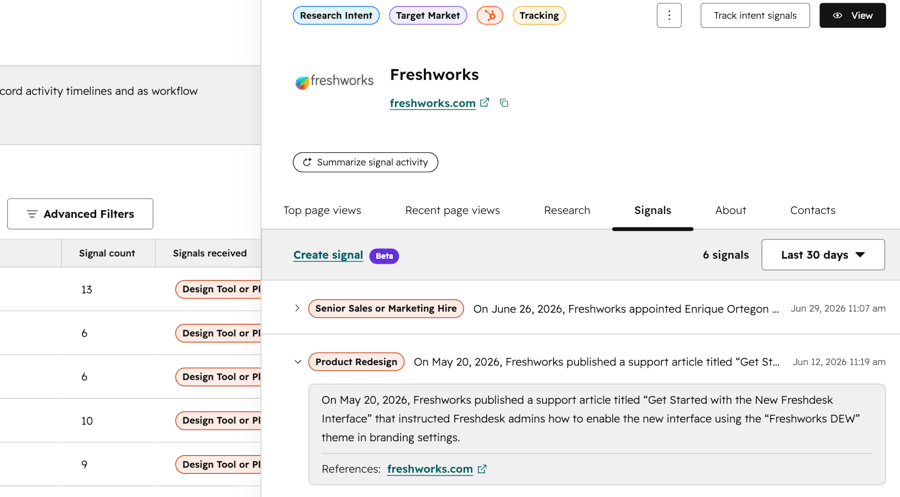Click the signal count cell showing 13
The width and height of the screenshot is (900, 497).
87,289
